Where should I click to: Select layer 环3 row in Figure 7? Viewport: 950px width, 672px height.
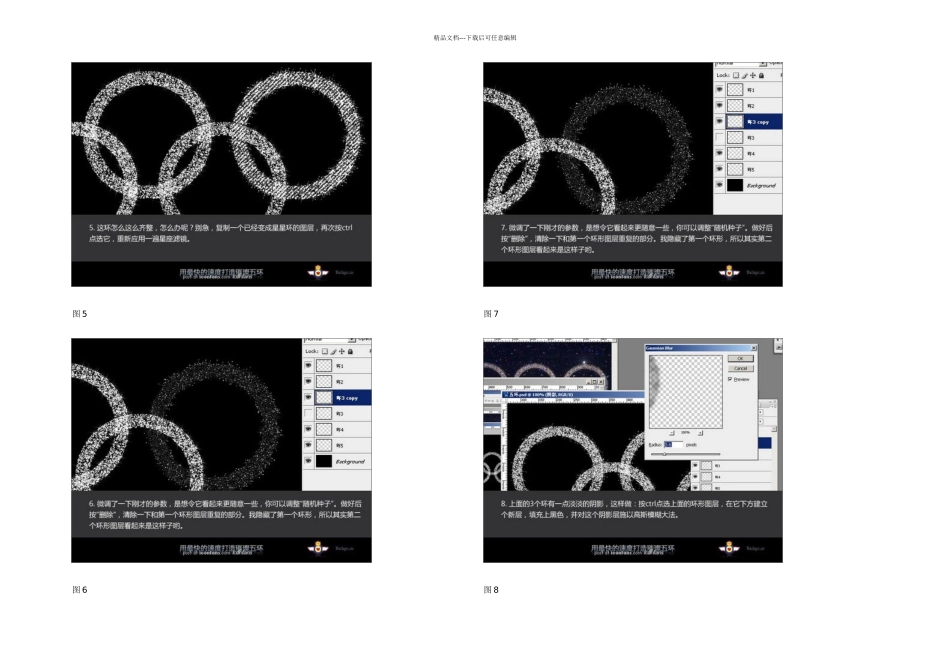748,138
